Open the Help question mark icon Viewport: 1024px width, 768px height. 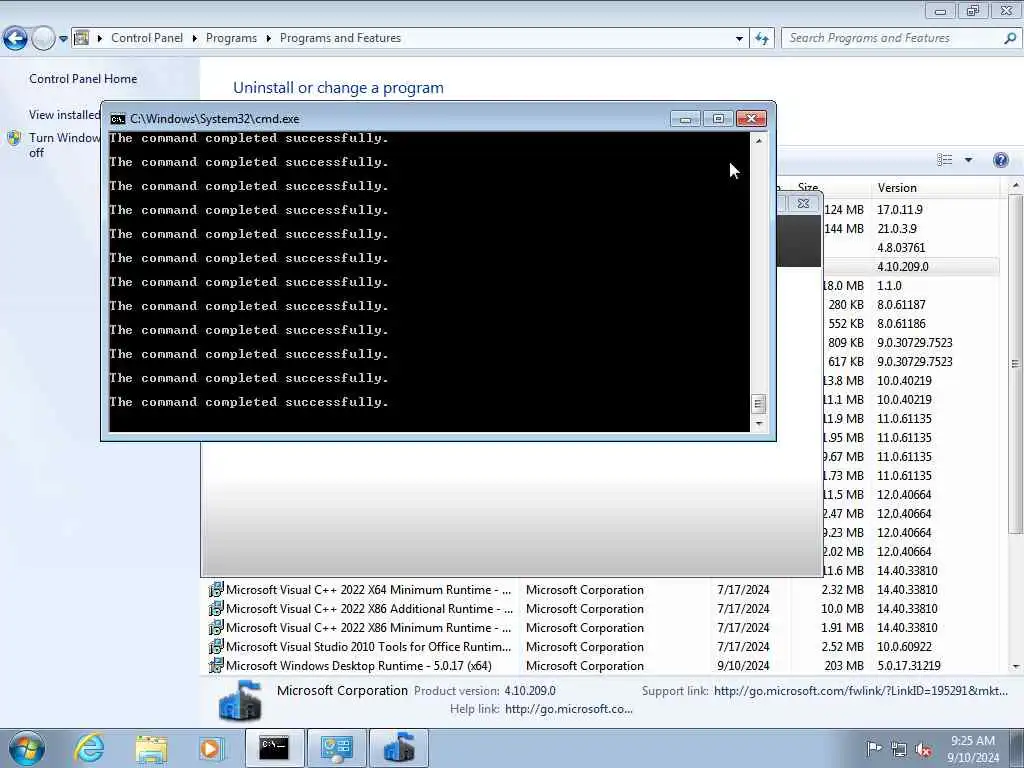[1000, 160]
